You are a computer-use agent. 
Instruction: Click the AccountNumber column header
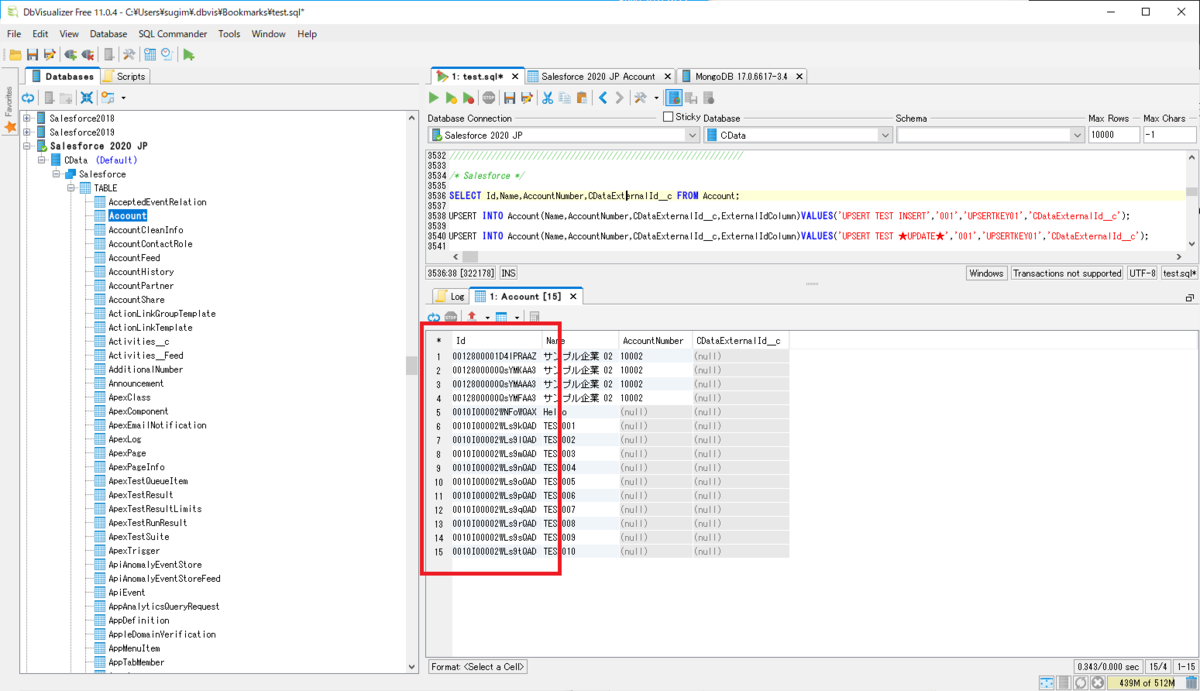tap(655, 341)
